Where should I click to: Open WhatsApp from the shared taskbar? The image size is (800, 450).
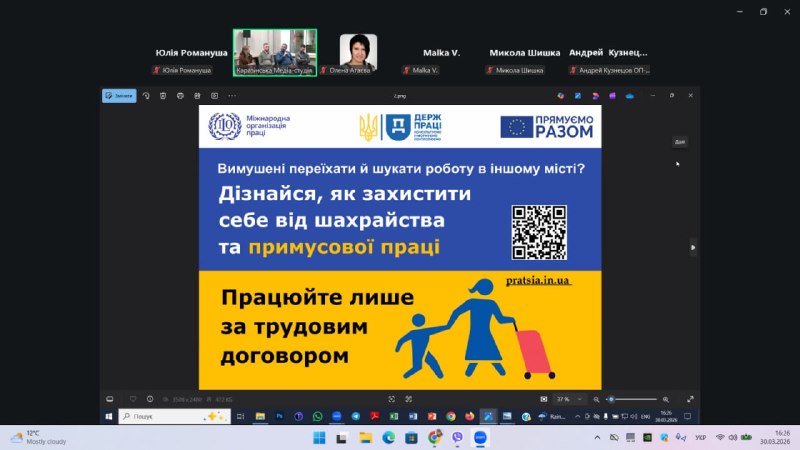click(x=318, y=416)
